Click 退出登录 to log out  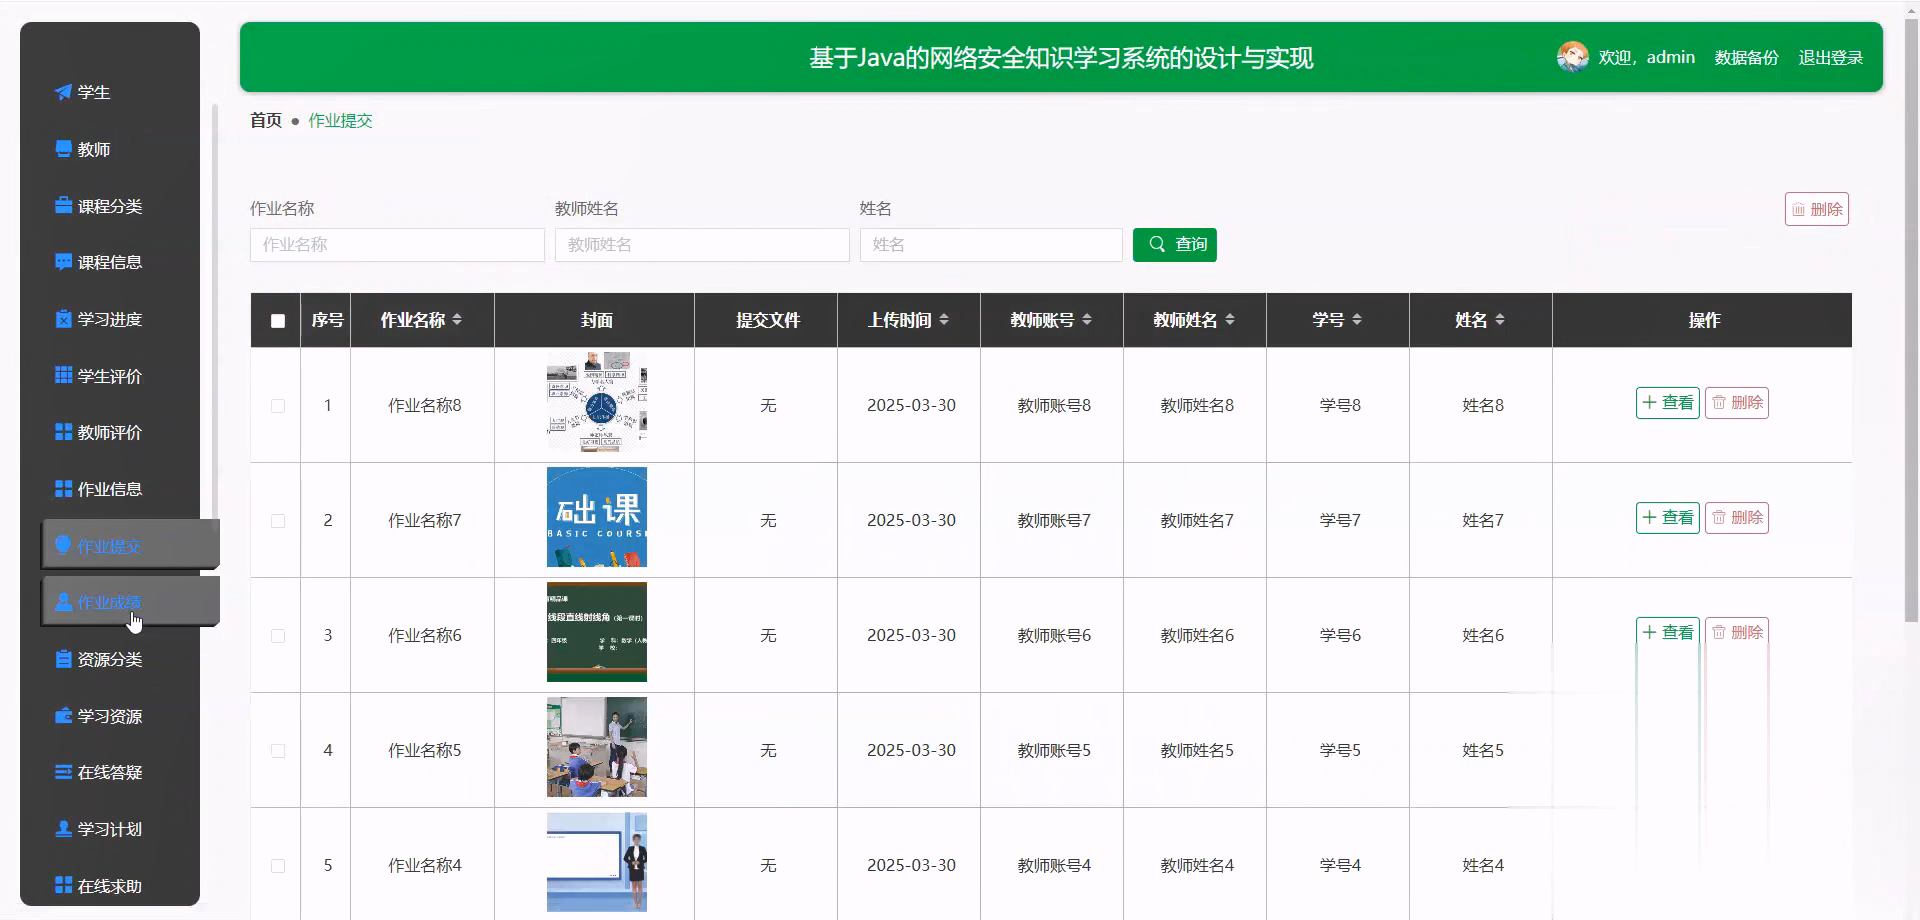[1830, 57]
